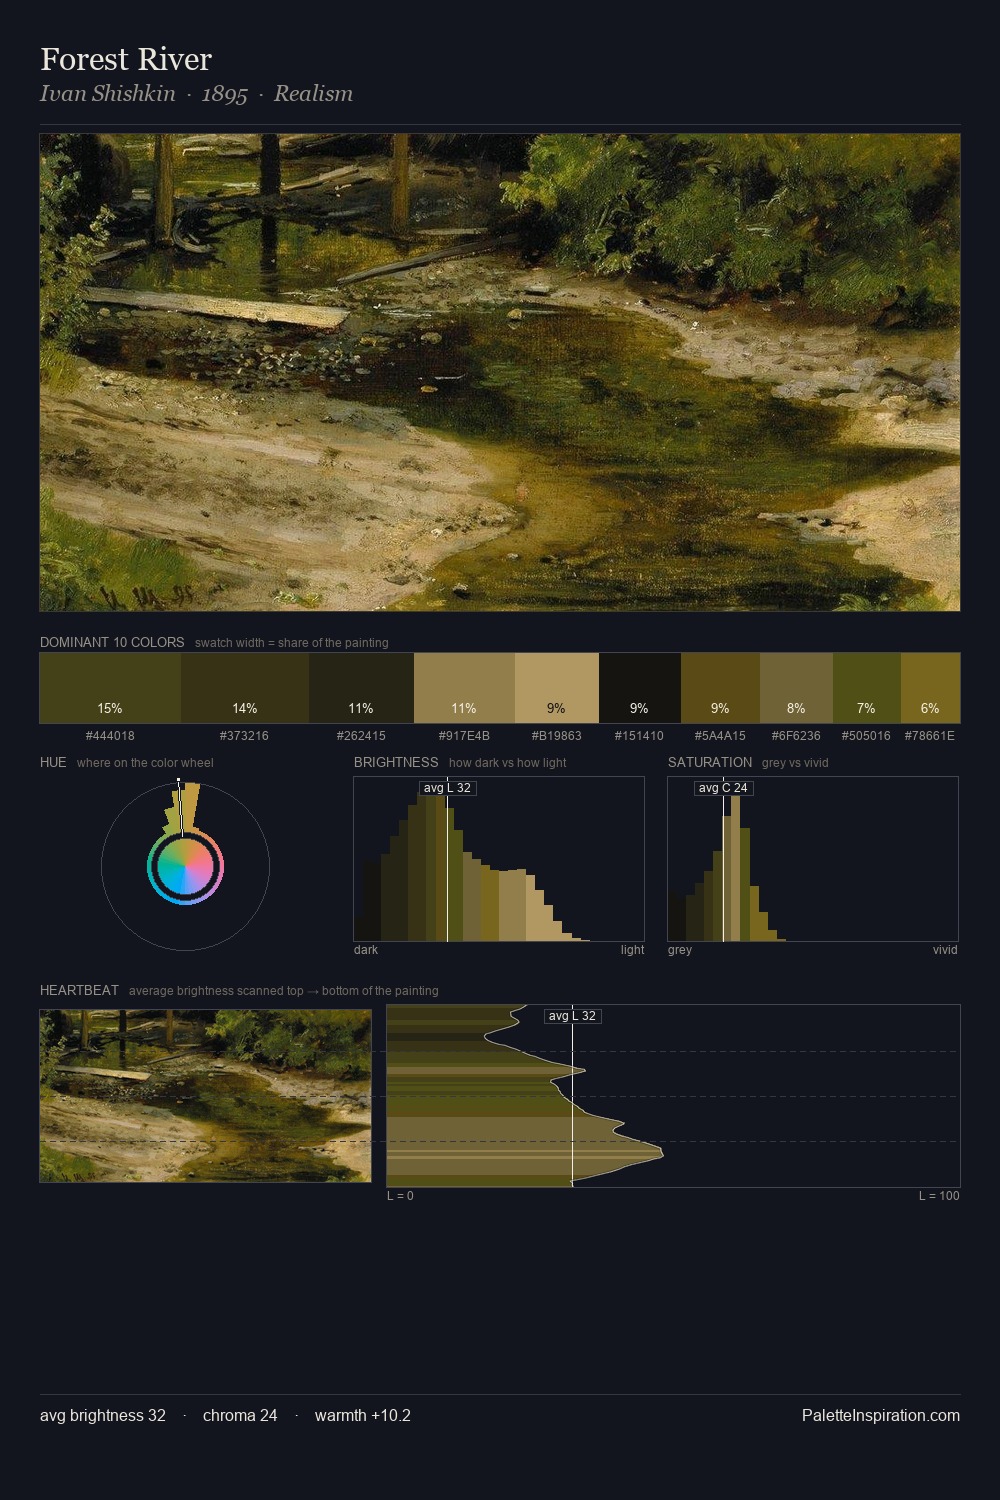This screenshot has height=1500, width=1000.
Task: Click the hue color wheel
Action: [185, 866]
